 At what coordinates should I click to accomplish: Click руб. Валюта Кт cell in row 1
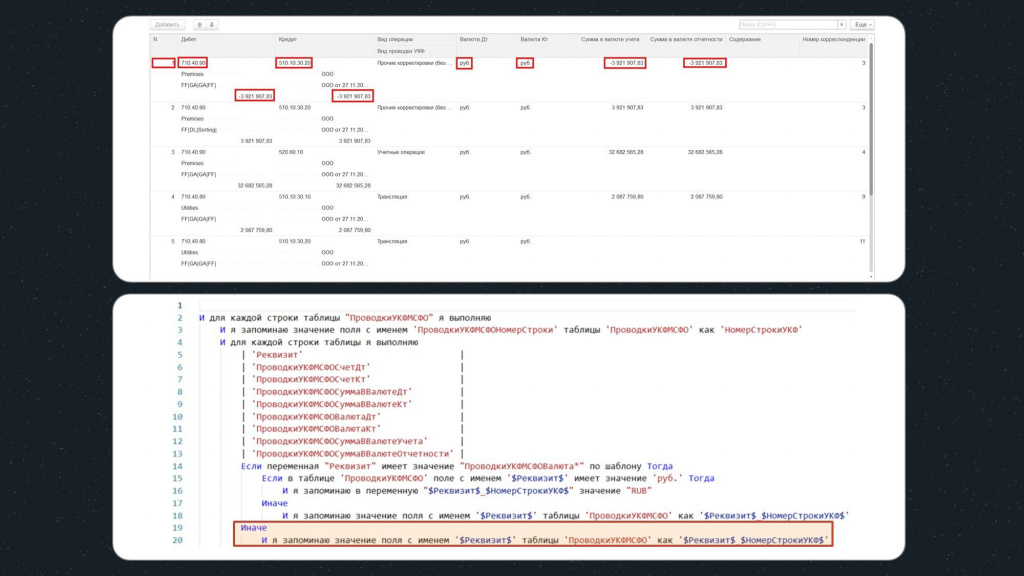point(525,63)
